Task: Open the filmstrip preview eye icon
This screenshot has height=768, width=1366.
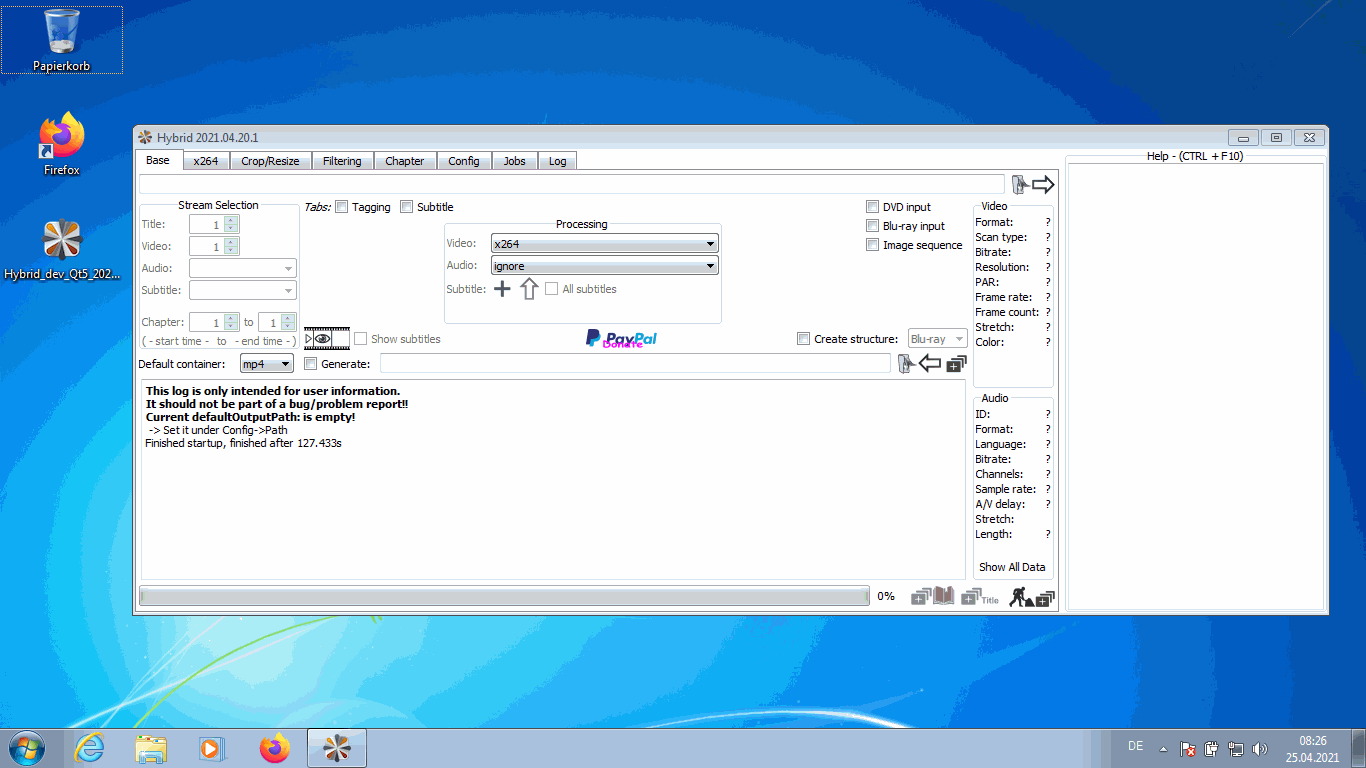Action: tap(326, 339)
